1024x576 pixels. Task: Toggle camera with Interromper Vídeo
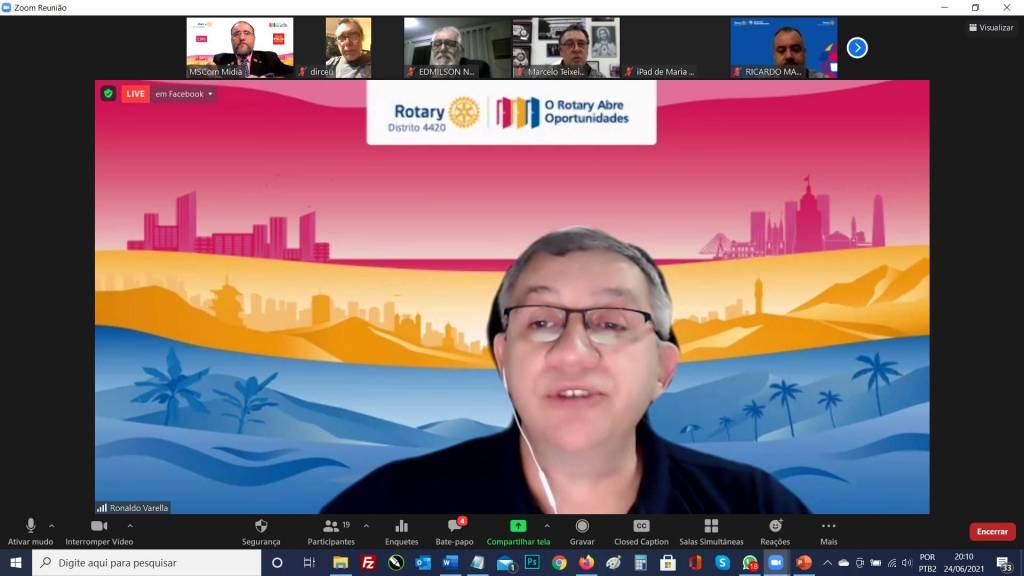pyautogui.click(x=99, y=530)
